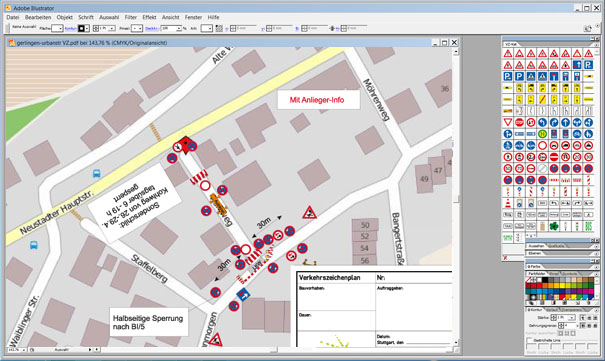Open the stroke weight dropdown in control bar

tap(112, 28)
